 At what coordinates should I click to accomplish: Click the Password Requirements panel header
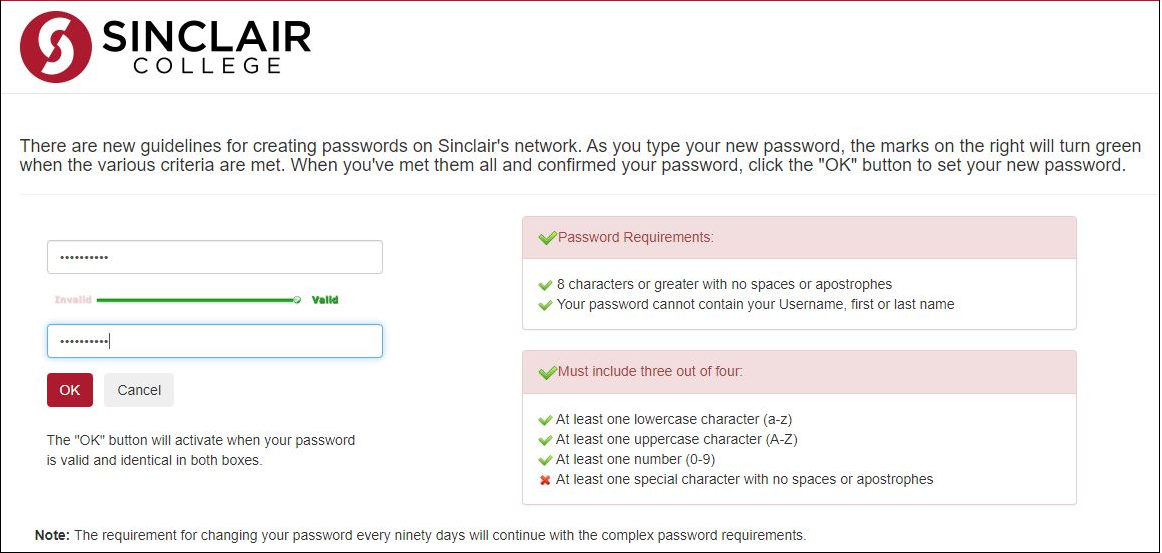coord(798,238)
